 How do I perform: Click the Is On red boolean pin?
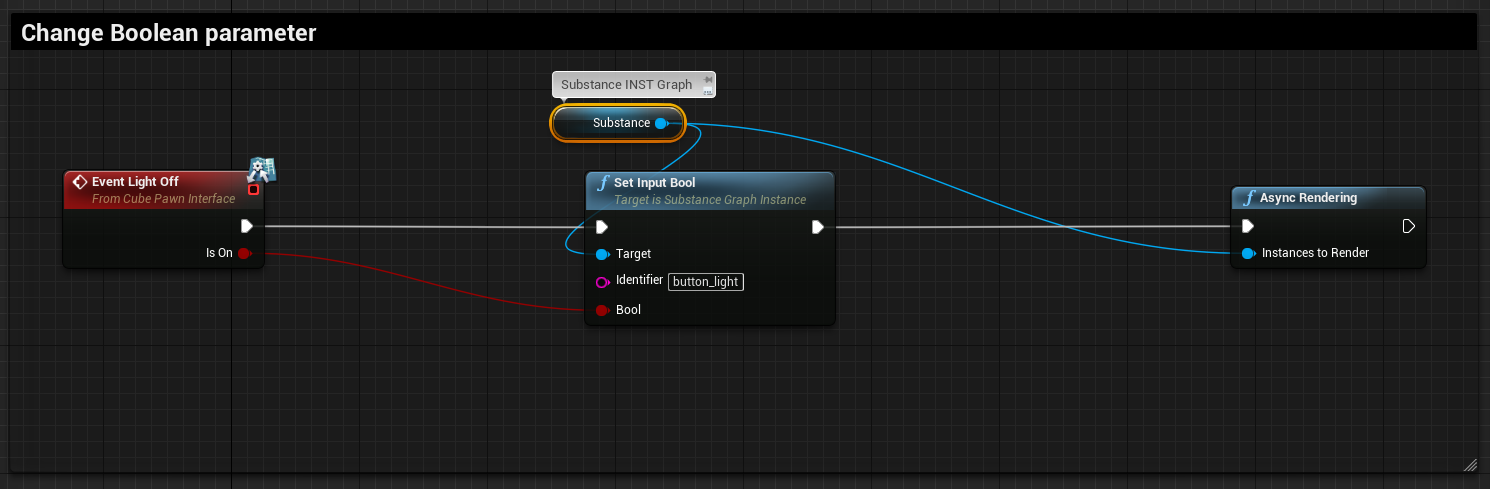[244, 253]
